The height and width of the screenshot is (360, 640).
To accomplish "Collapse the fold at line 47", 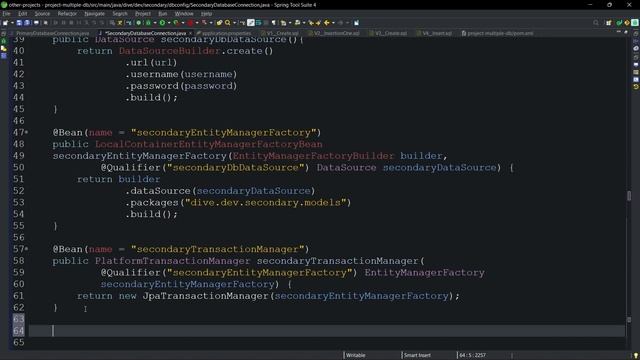I will coord(27,132).
